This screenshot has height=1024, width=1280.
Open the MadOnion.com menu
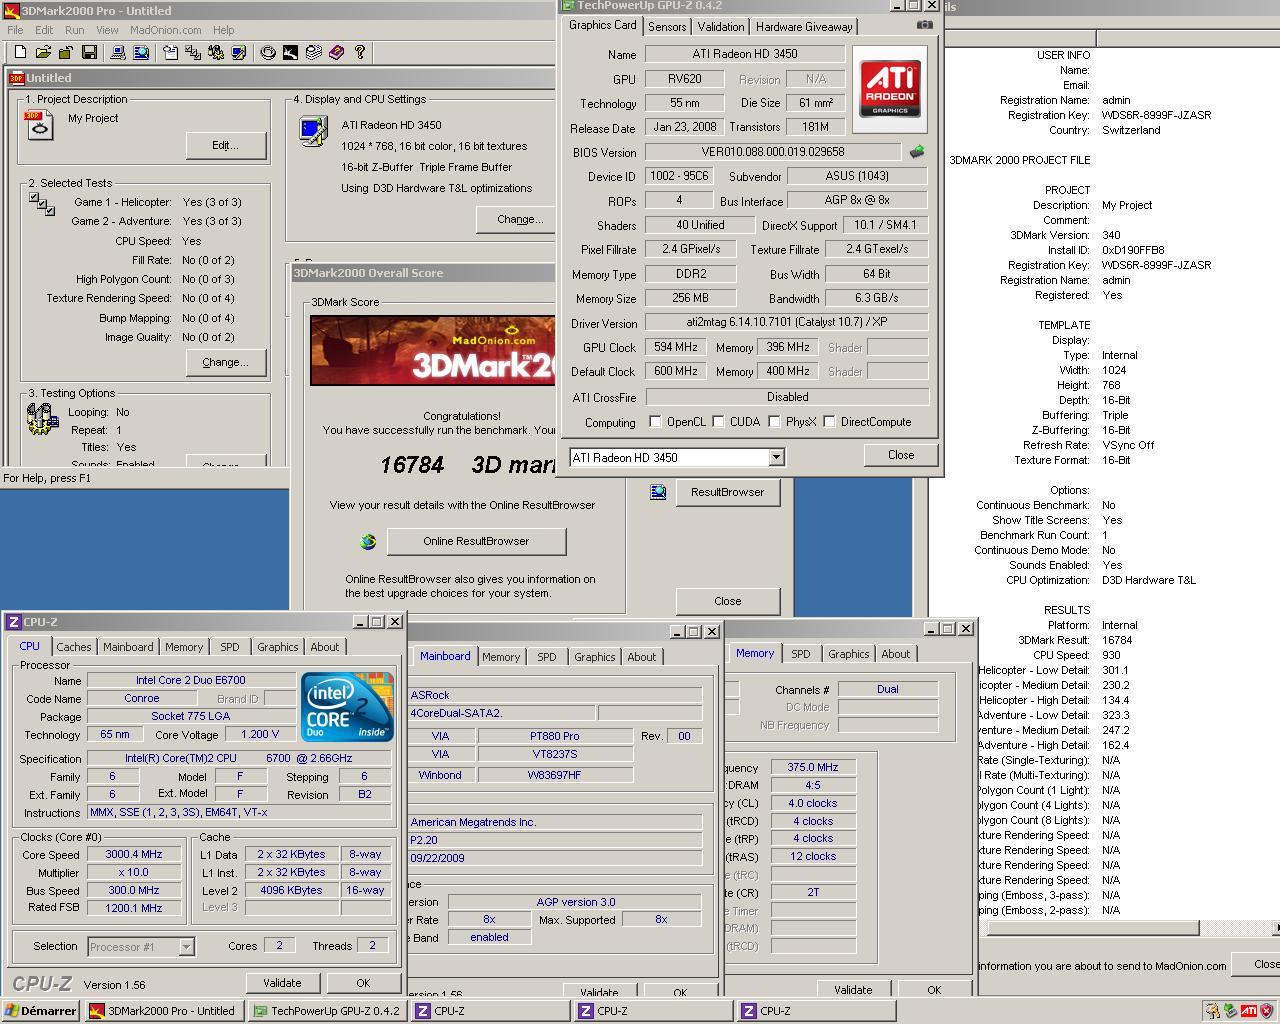(x=166, y=30)
